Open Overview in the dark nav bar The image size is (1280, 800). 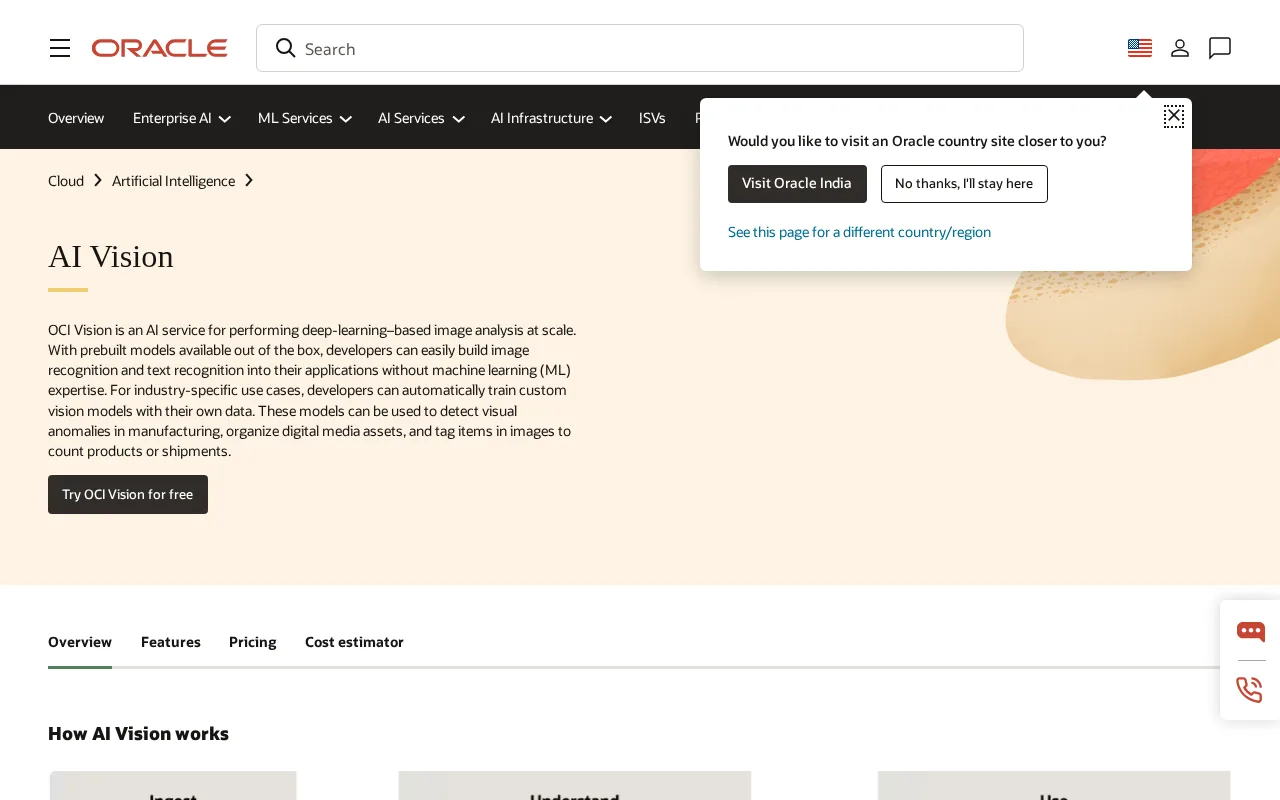click(x=76, y=118)
